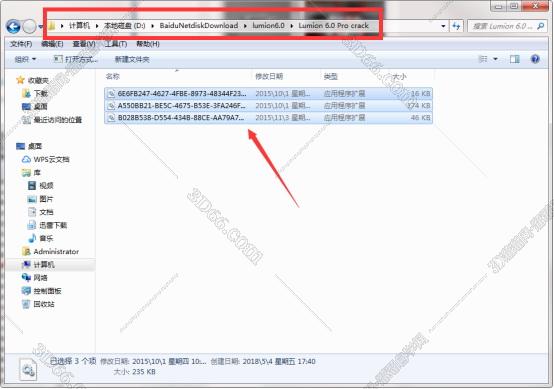Image resolution: width=554 pixels, height=389 pixels.
Task: Select 收藏夹 in the navigation pane
Action: [38, 81]
